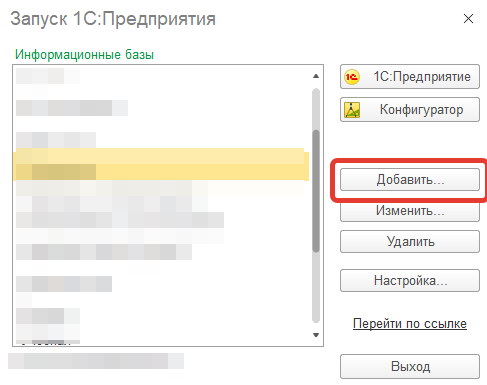Click the Добавить... button

click(410, 180)
